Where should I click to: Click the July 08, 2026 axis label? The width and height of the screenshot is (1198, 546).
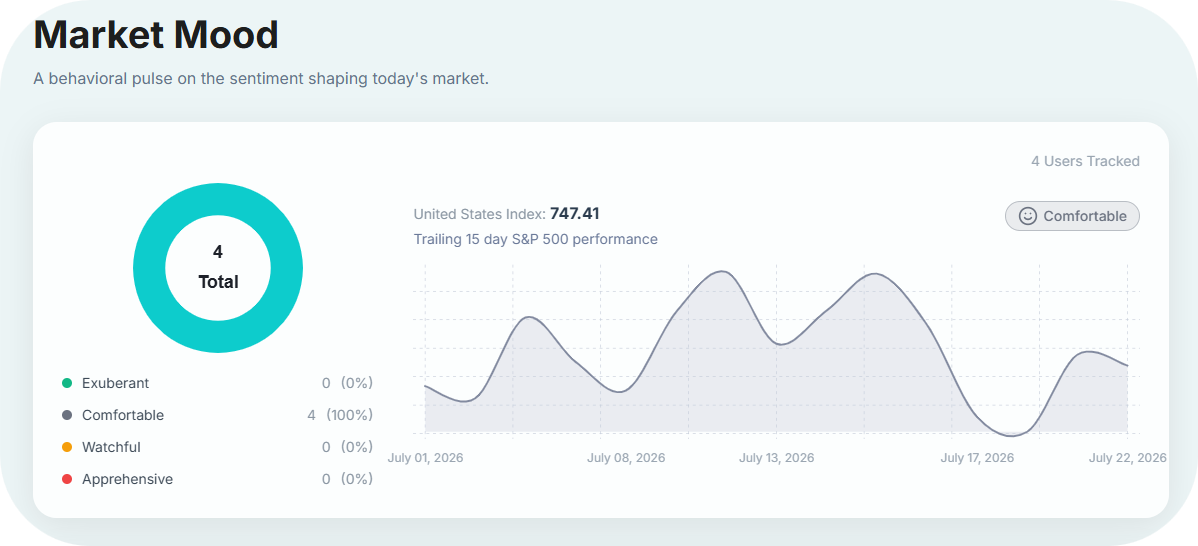point(626,458)
